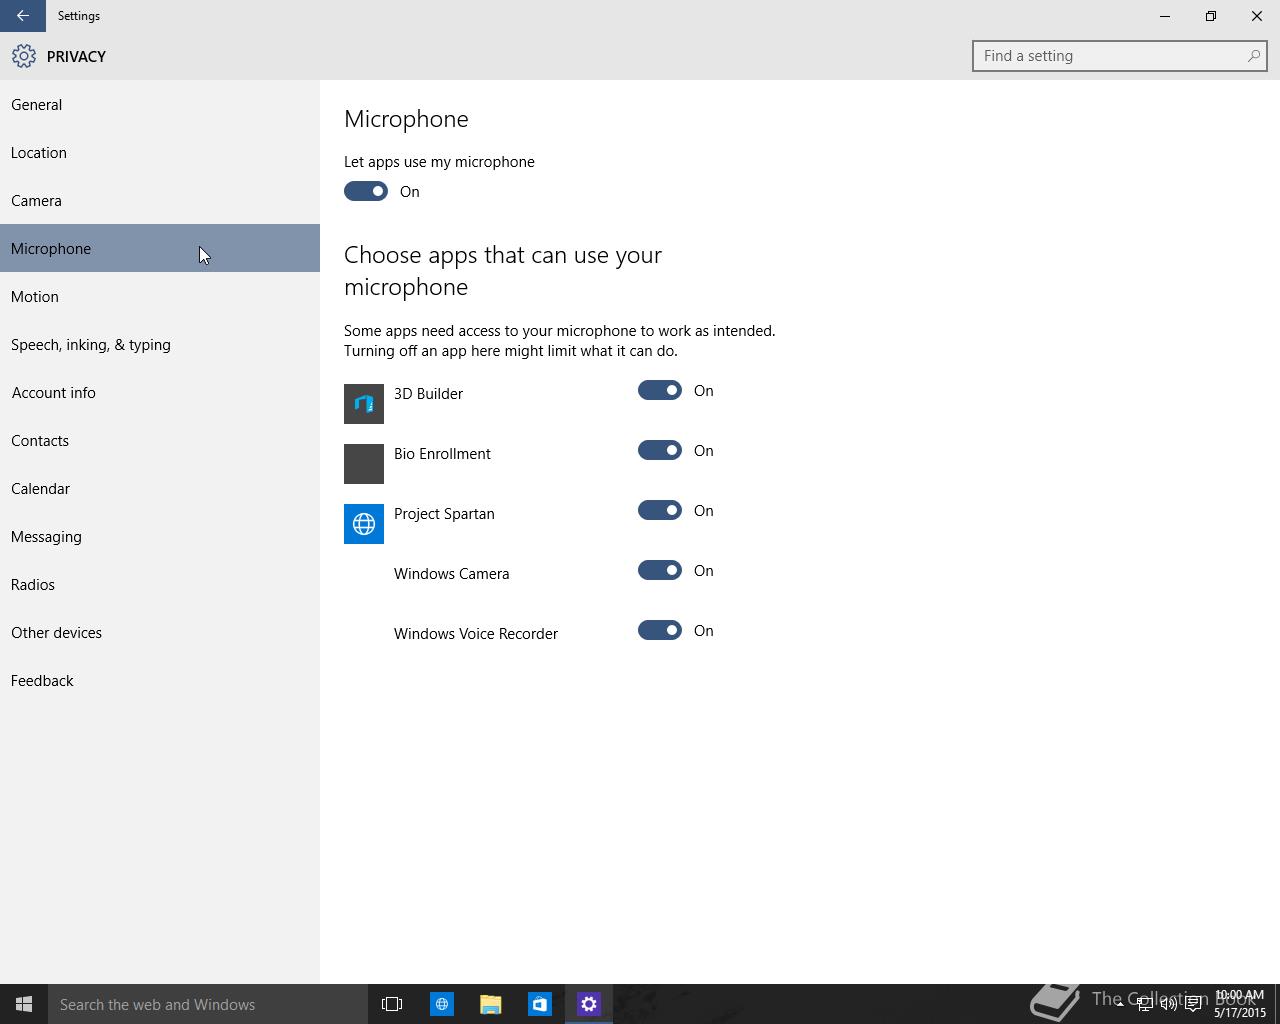The image size is (1280, 1024).
Task: Launch Project Spartan browser from taskbar
Action: (441, 1004)
